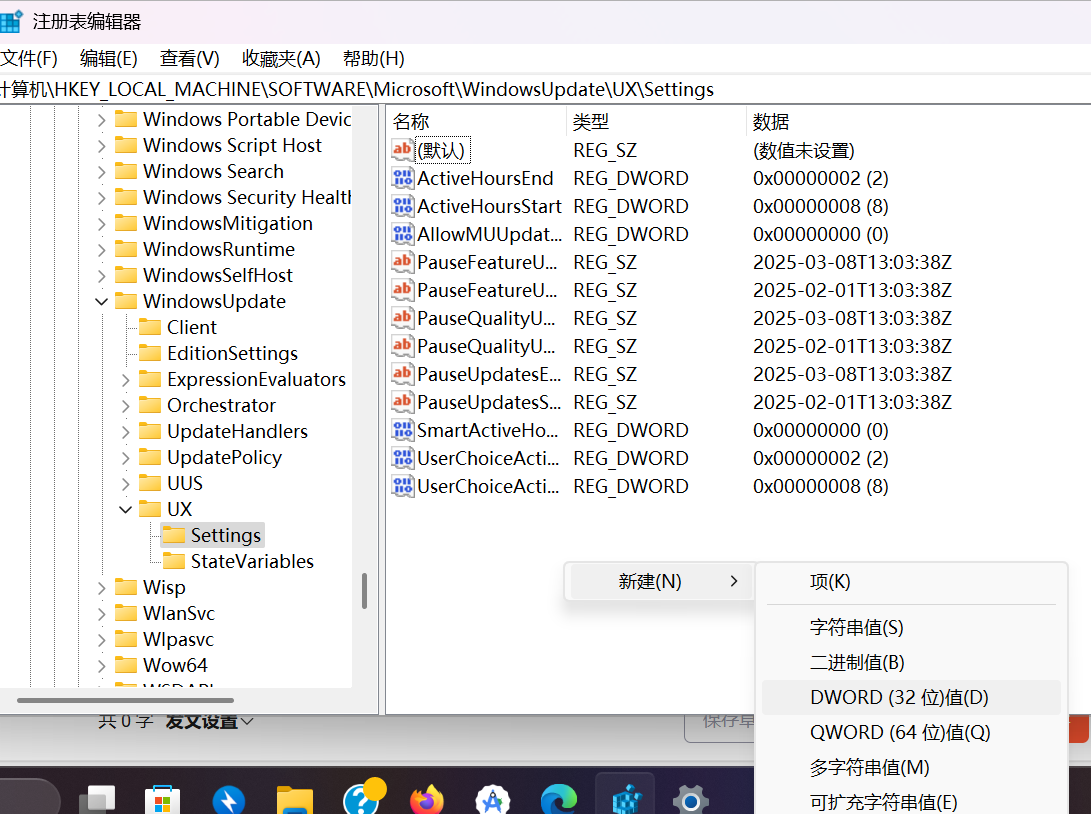Open the Get Help taskbar icon
The width and height of the screenshot is (1091, 814).
tap(363, 797)
